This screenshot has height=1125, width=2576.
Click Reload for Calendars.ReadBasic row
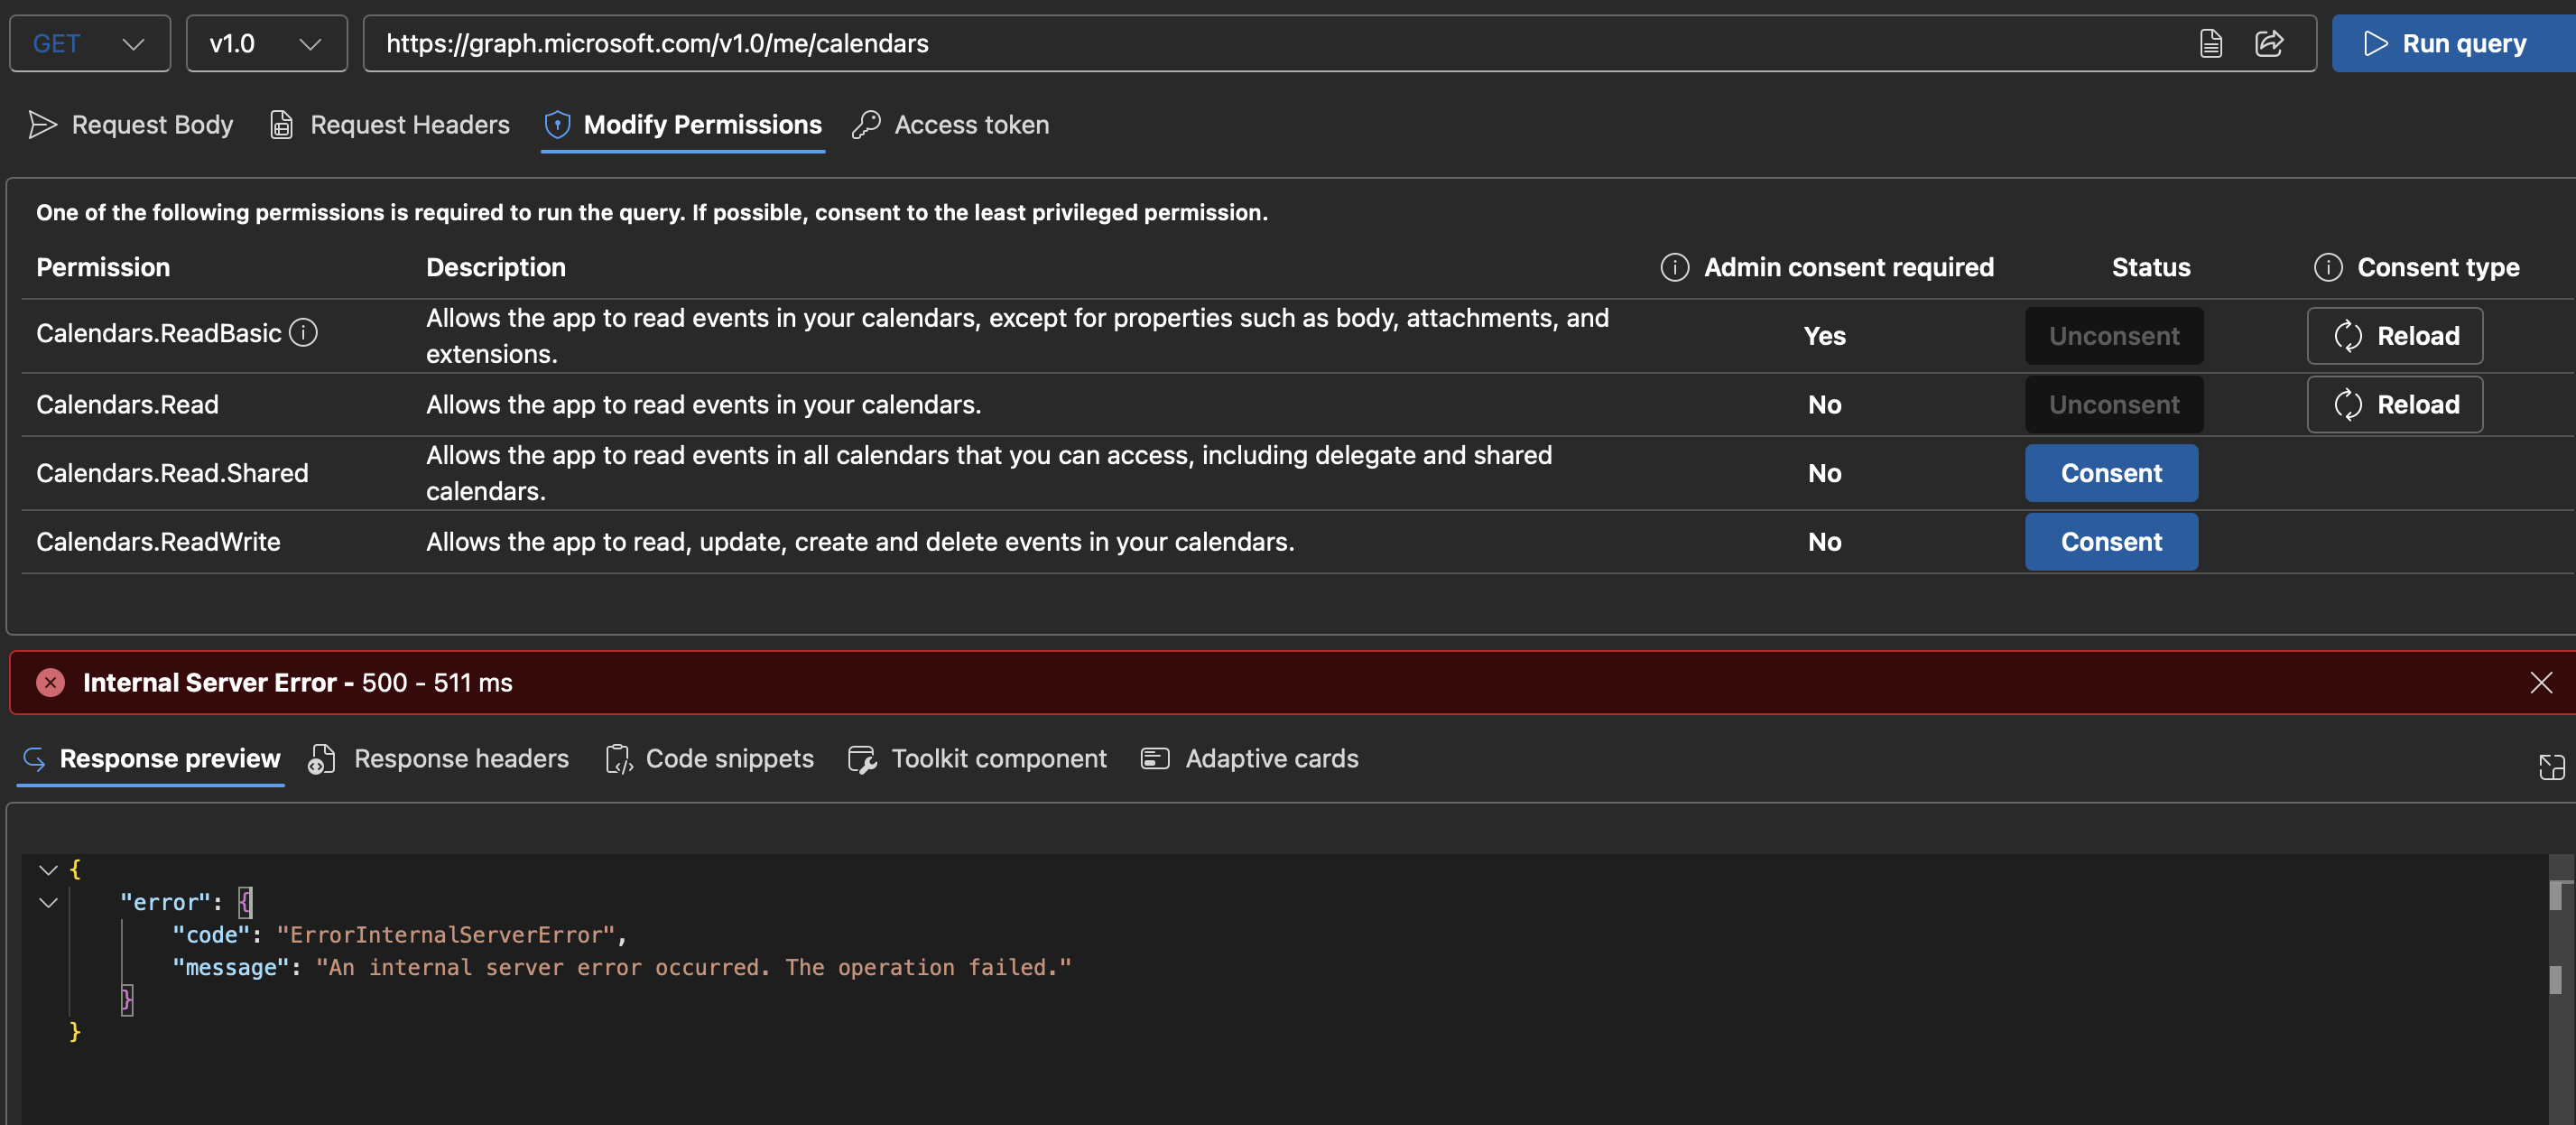click(x=2395, y=336)
